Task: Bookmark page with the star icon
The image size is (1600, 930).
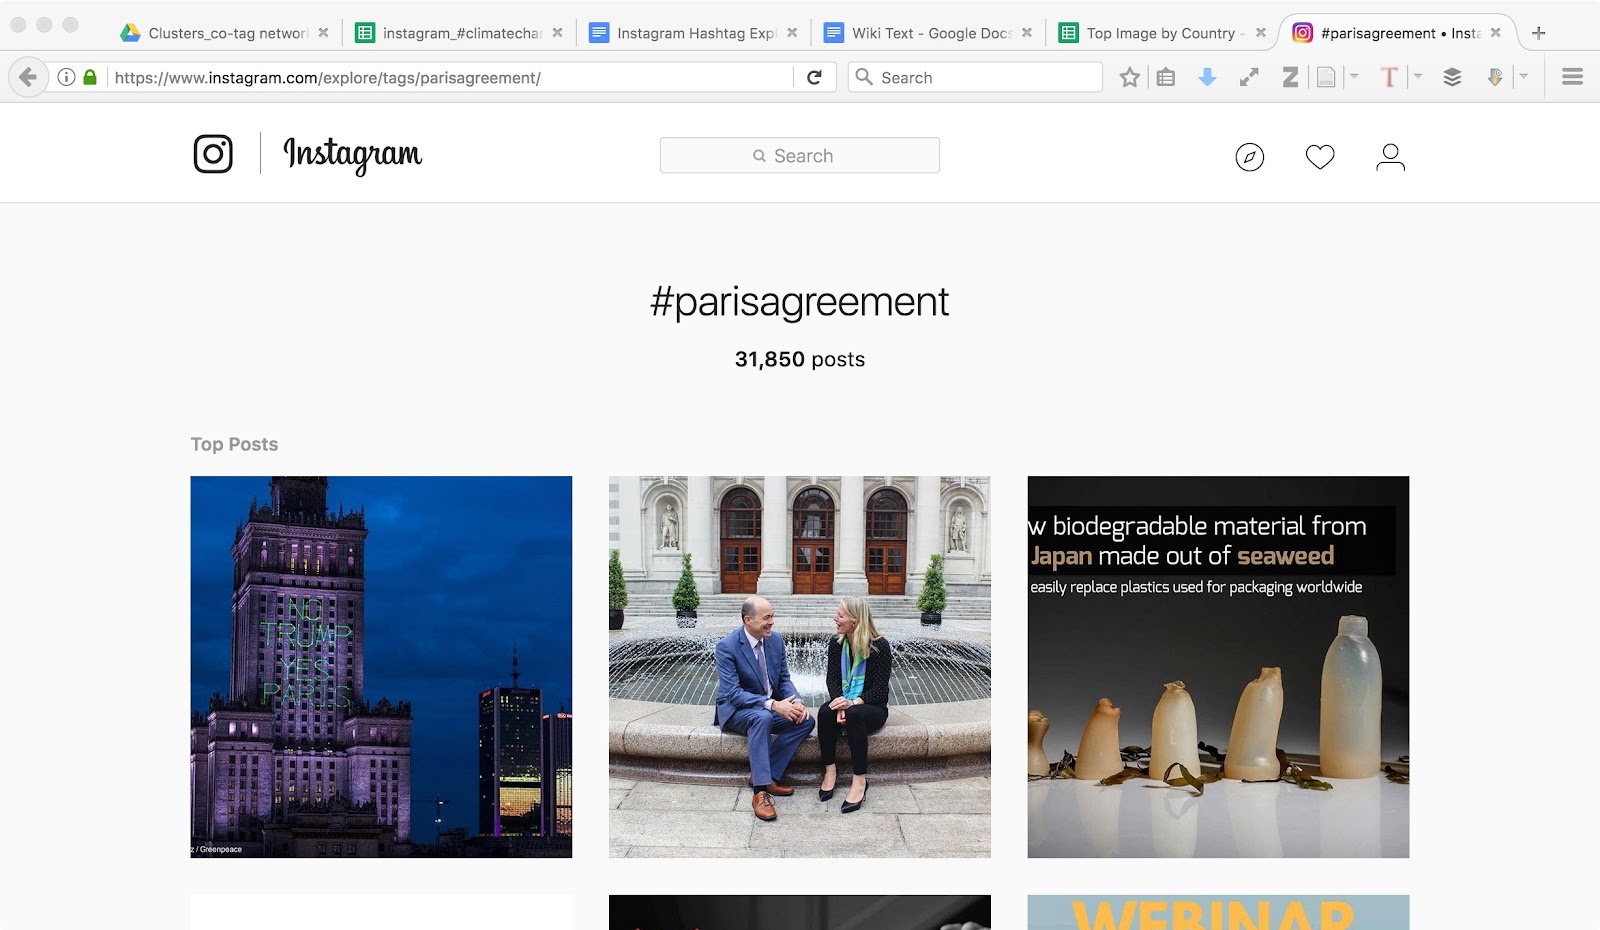Action: (1130, 77)
